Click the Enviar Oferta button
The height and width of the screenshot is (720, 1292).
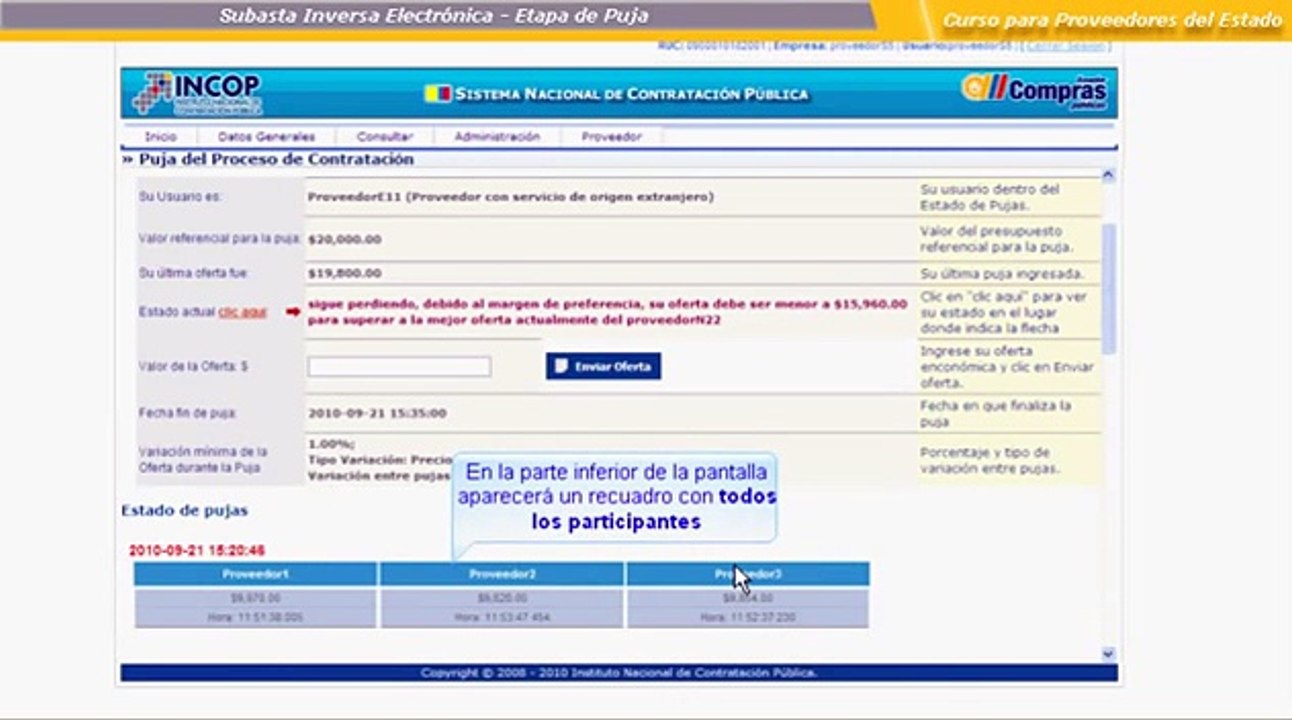[x=603, y=366]
